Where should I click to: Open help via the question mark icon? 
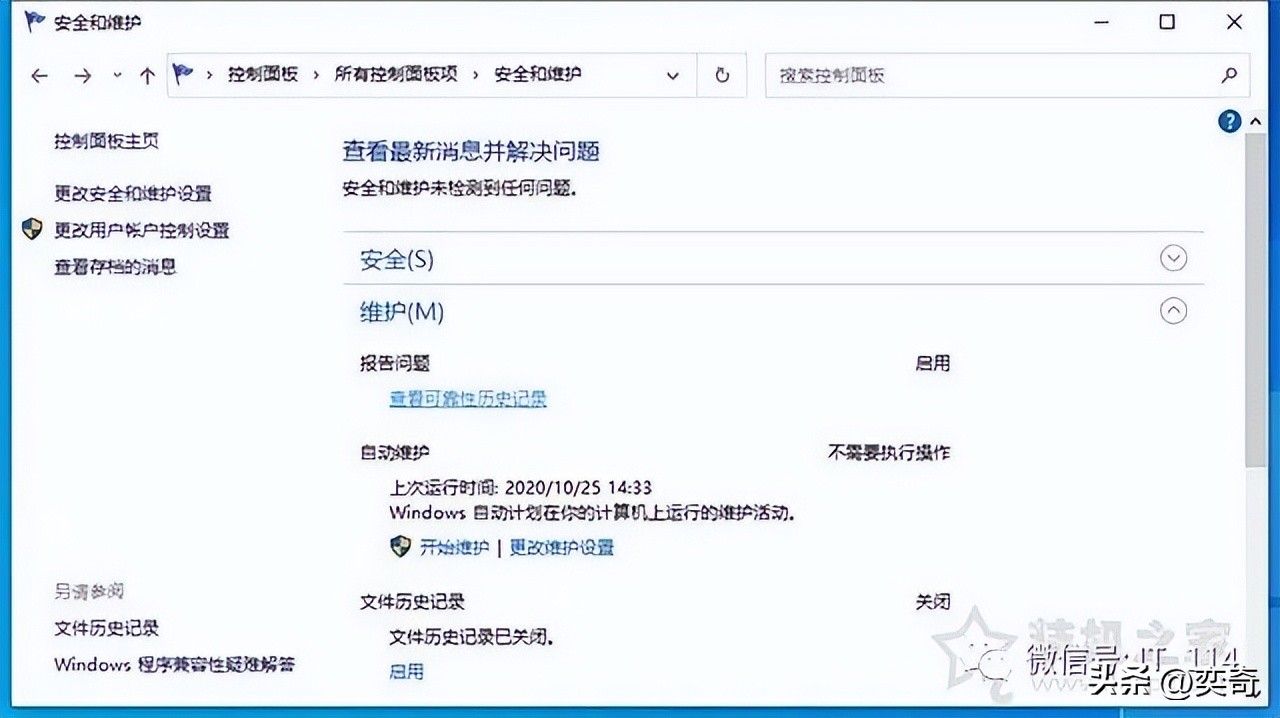click(1229, 121)
